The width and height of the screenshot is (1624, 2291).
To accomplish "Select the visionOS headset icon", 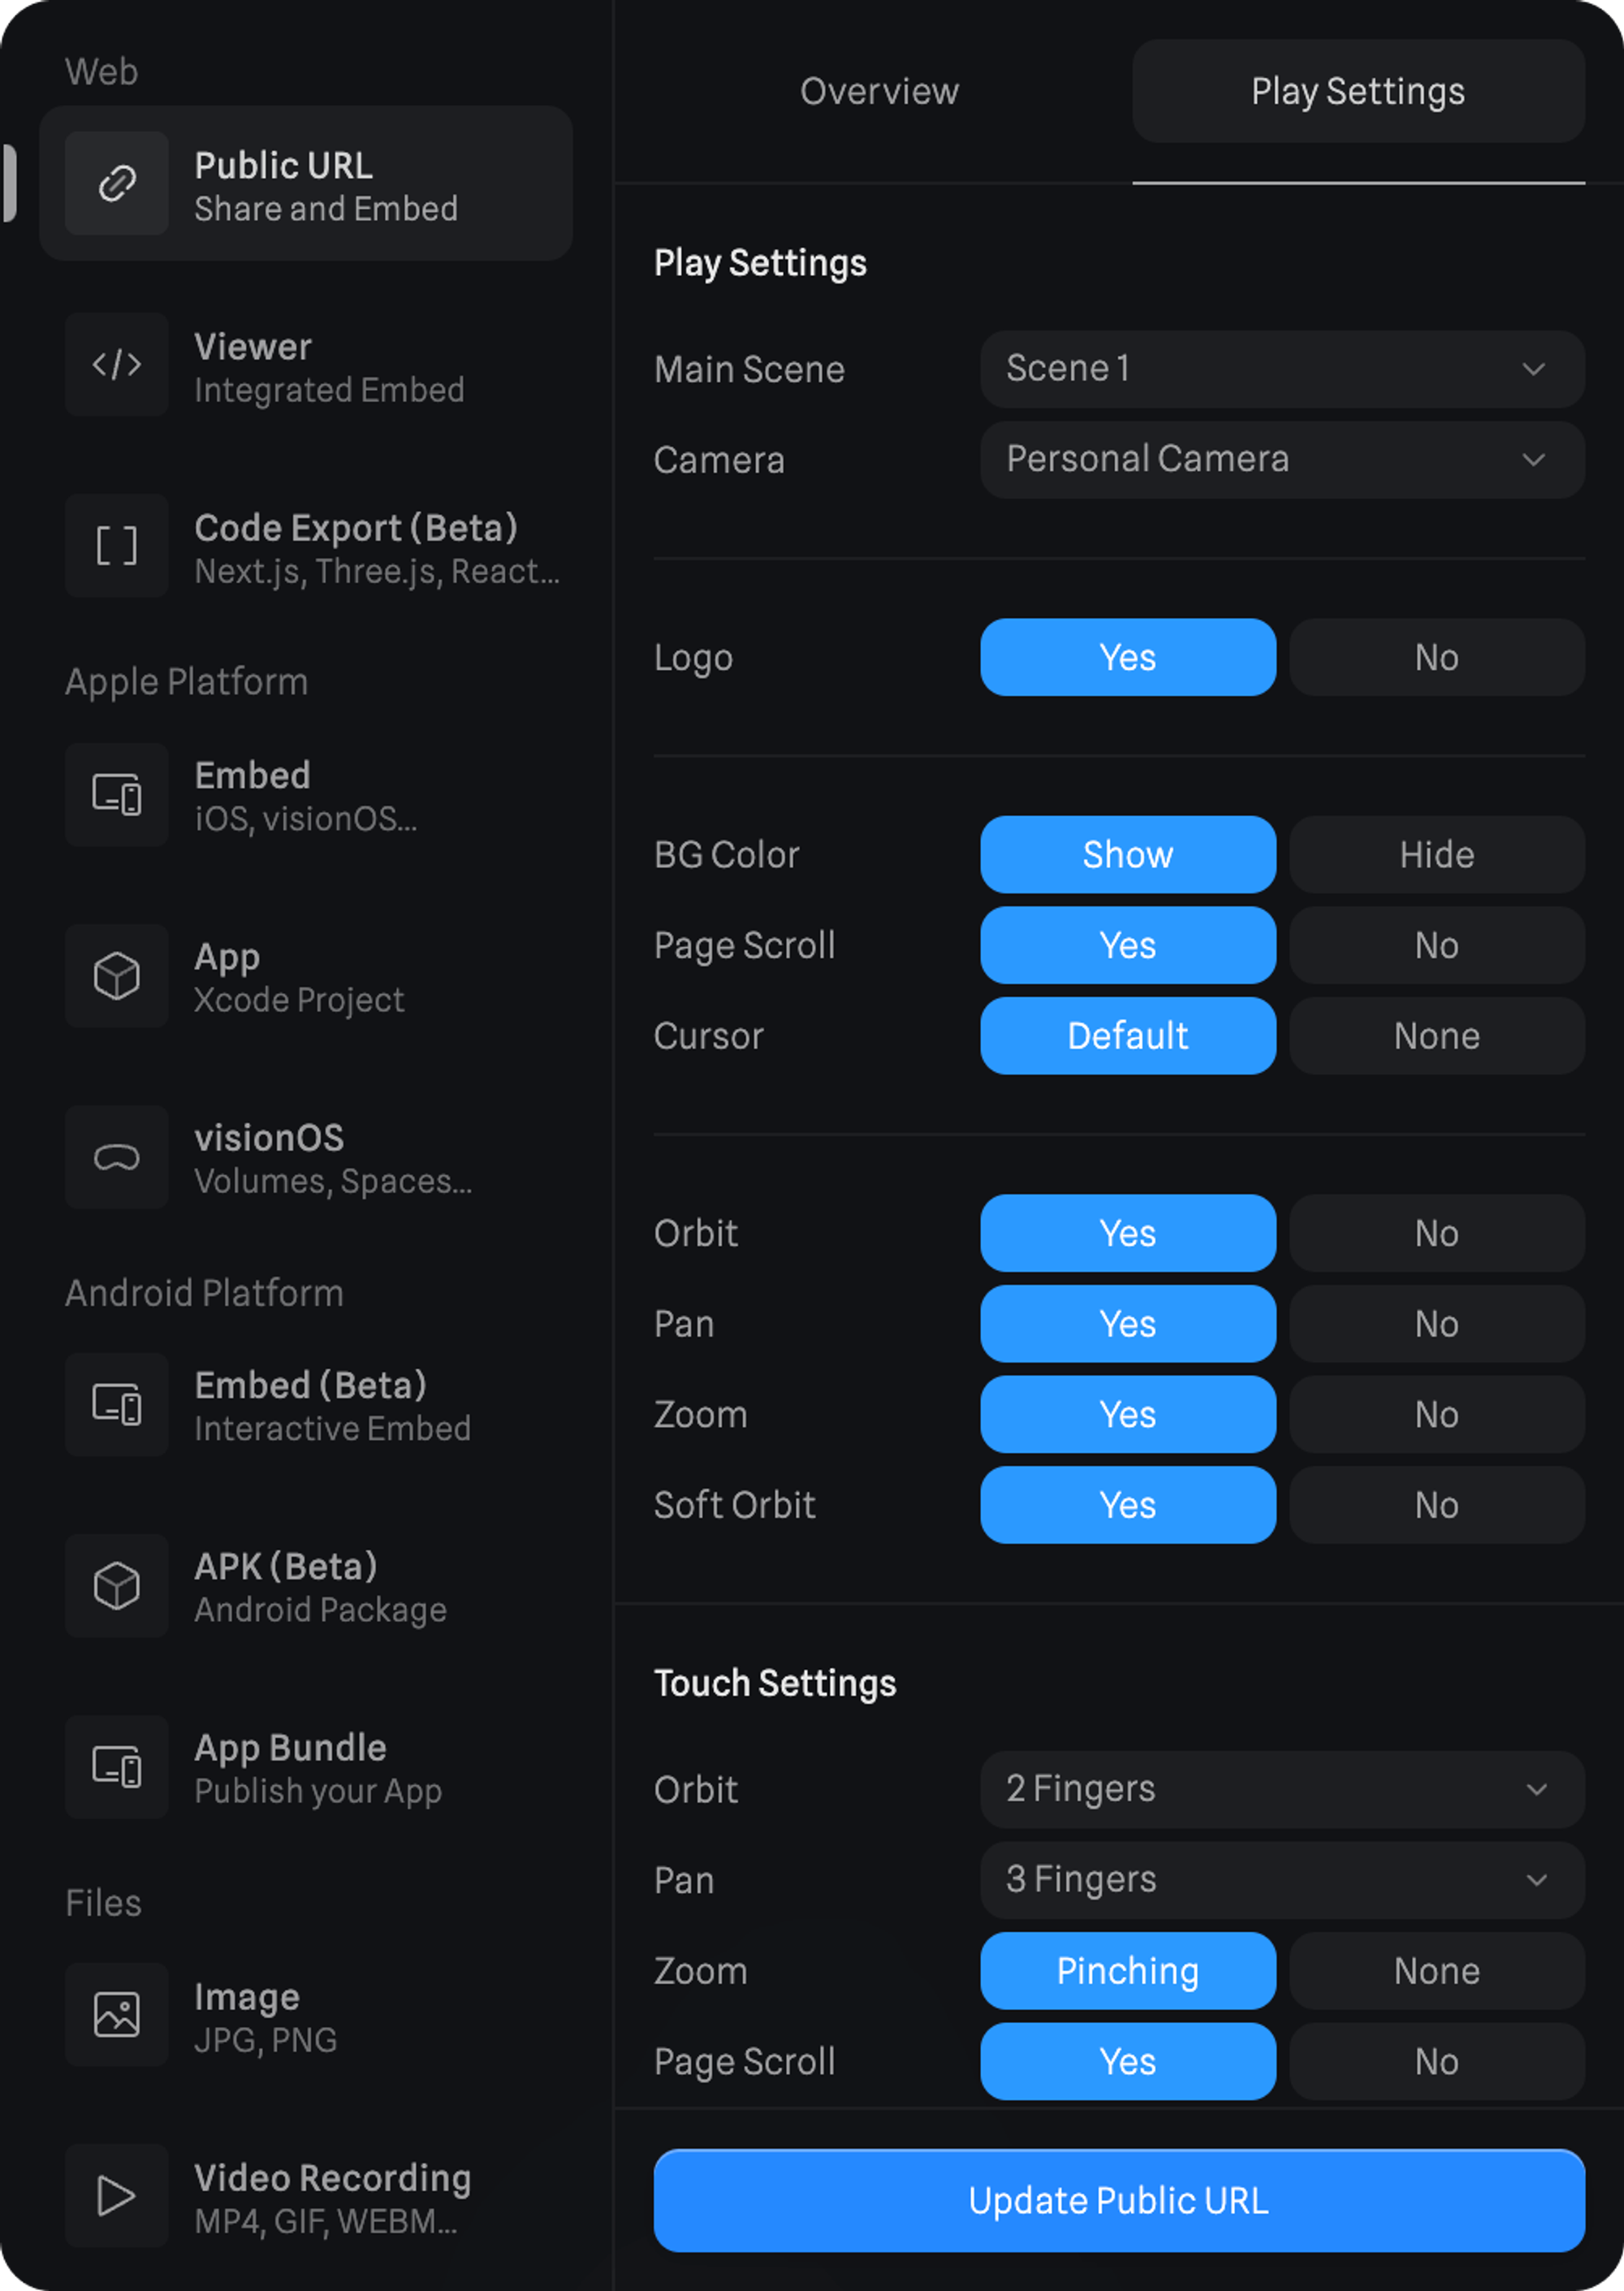I will point(117,1157).
